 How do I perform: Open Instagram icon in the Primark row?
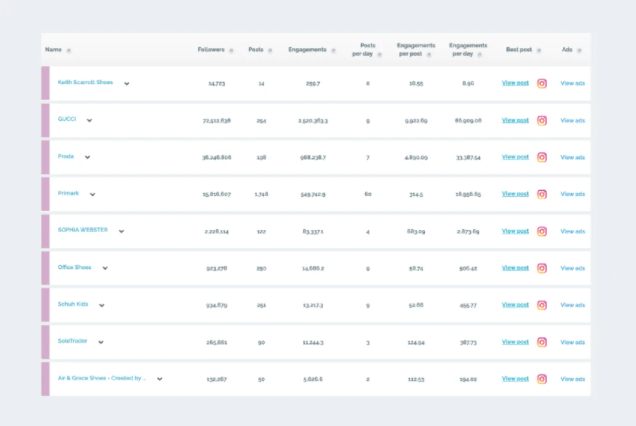[x=542, y=194]
